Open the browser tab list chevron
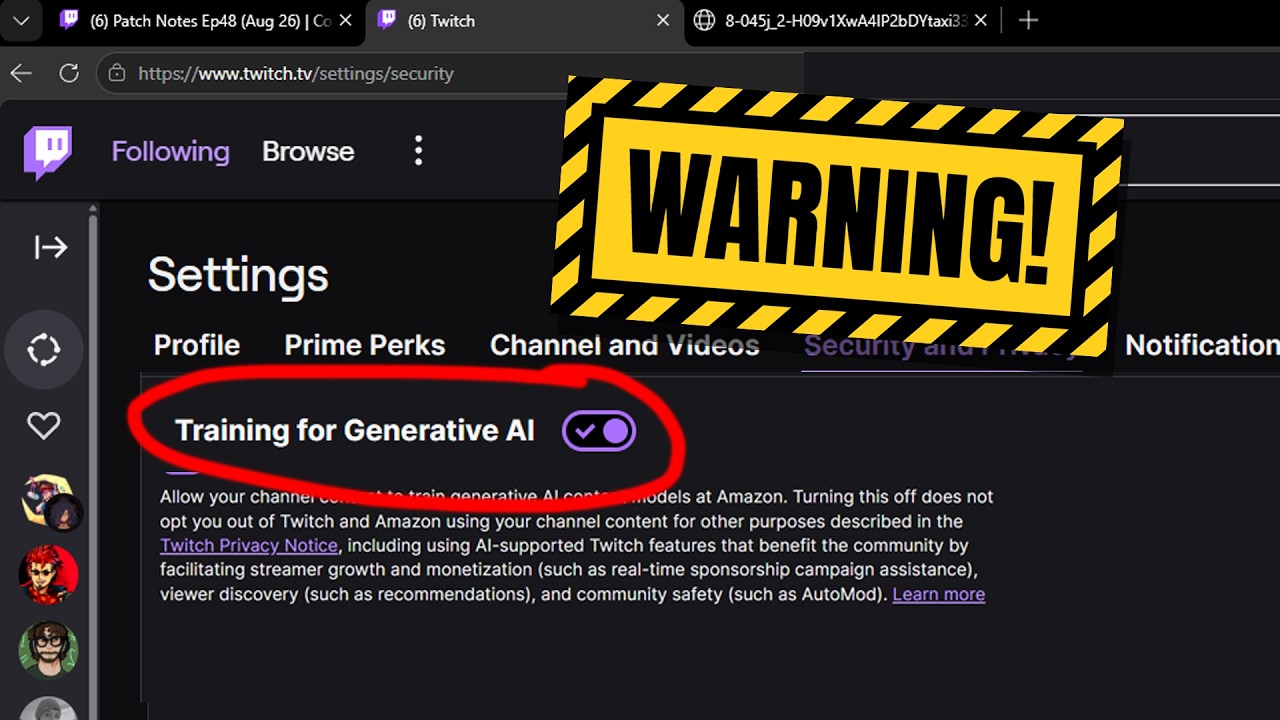The image size is (1280, 720). click(21, 21)
